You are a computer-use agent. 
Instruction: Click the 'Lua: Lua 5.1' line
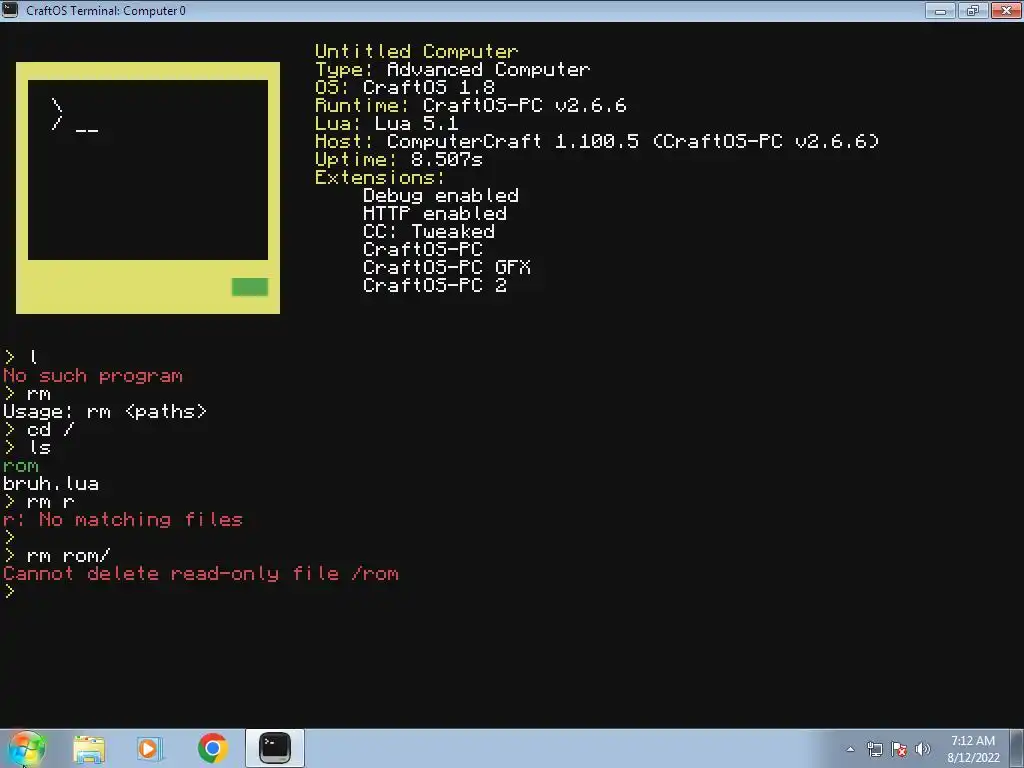[387, 123]
